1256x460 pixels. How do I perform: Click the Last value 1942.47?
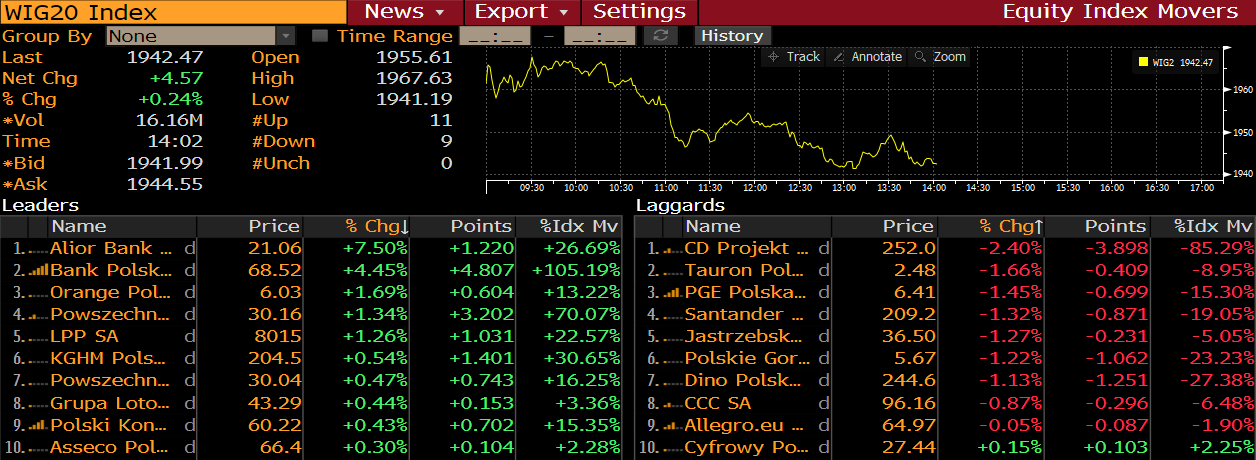pyautogui.click(x=164, y=57)
